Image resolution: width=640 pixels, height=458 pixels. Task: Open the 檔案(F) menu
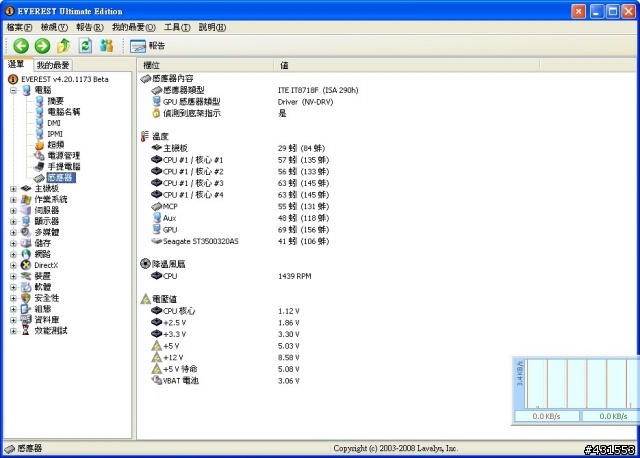(x=19, y=27)
